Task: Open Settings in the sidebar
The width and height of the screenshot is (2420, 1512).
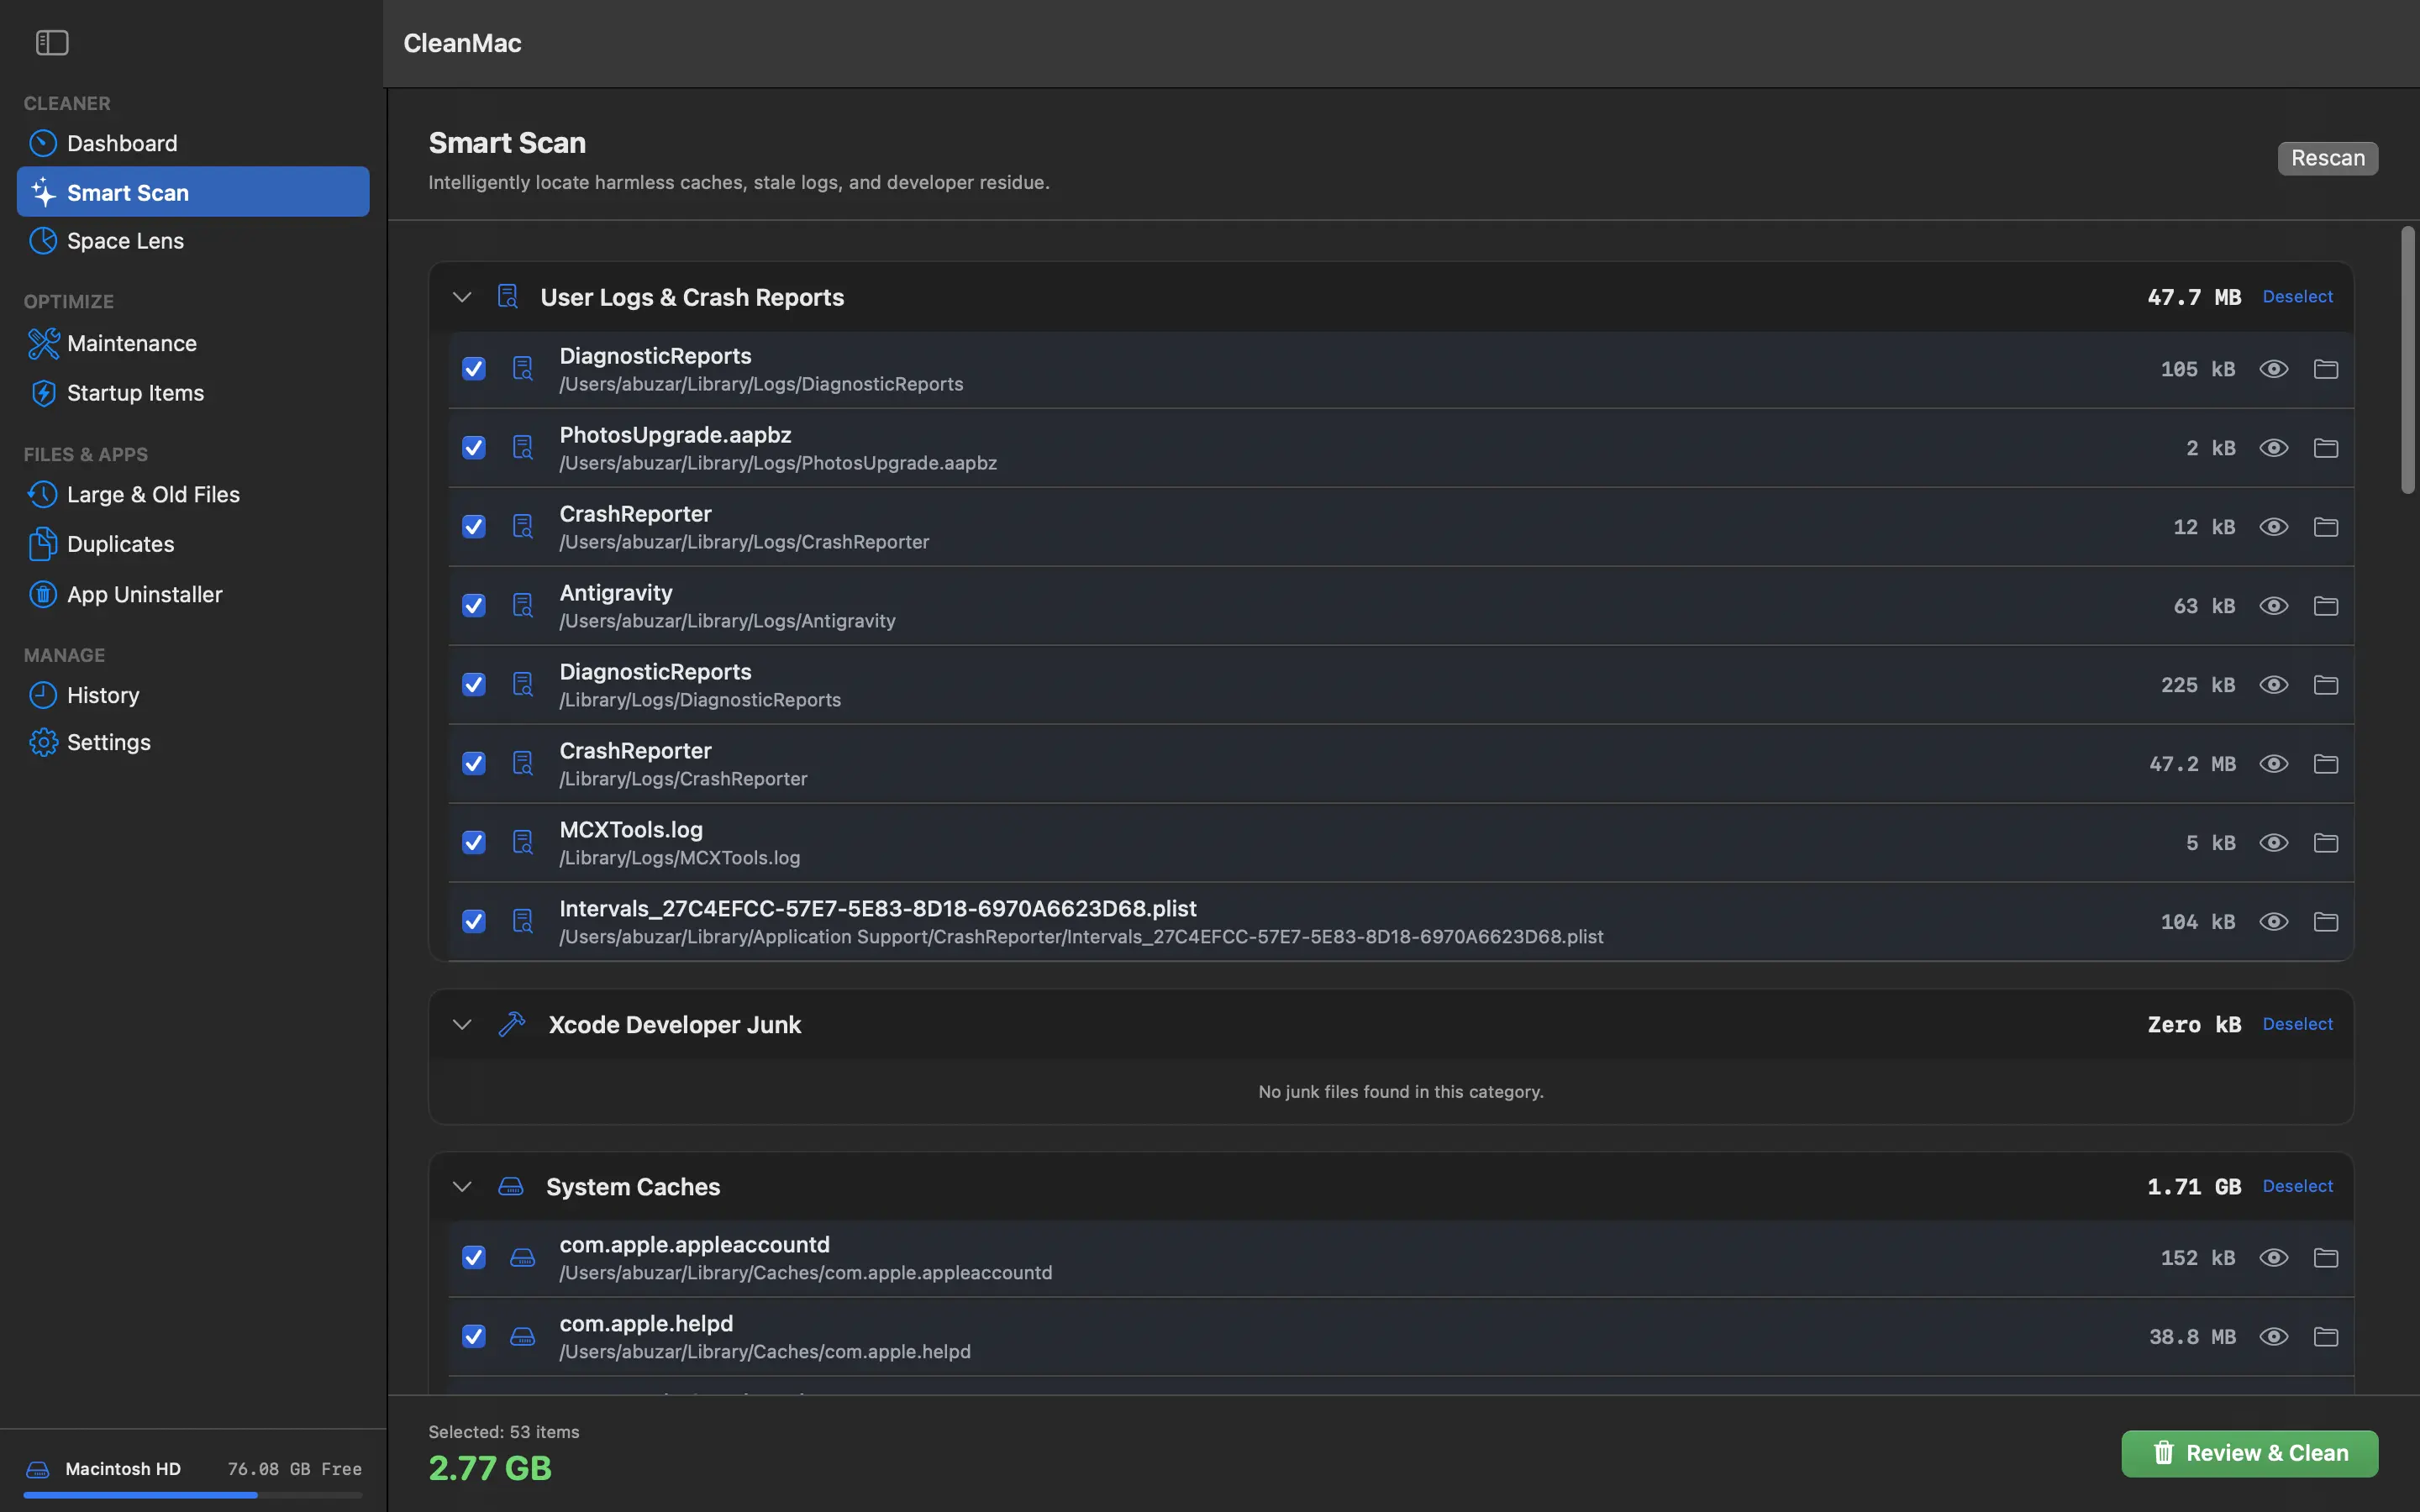Action: (x=193, y=742)
